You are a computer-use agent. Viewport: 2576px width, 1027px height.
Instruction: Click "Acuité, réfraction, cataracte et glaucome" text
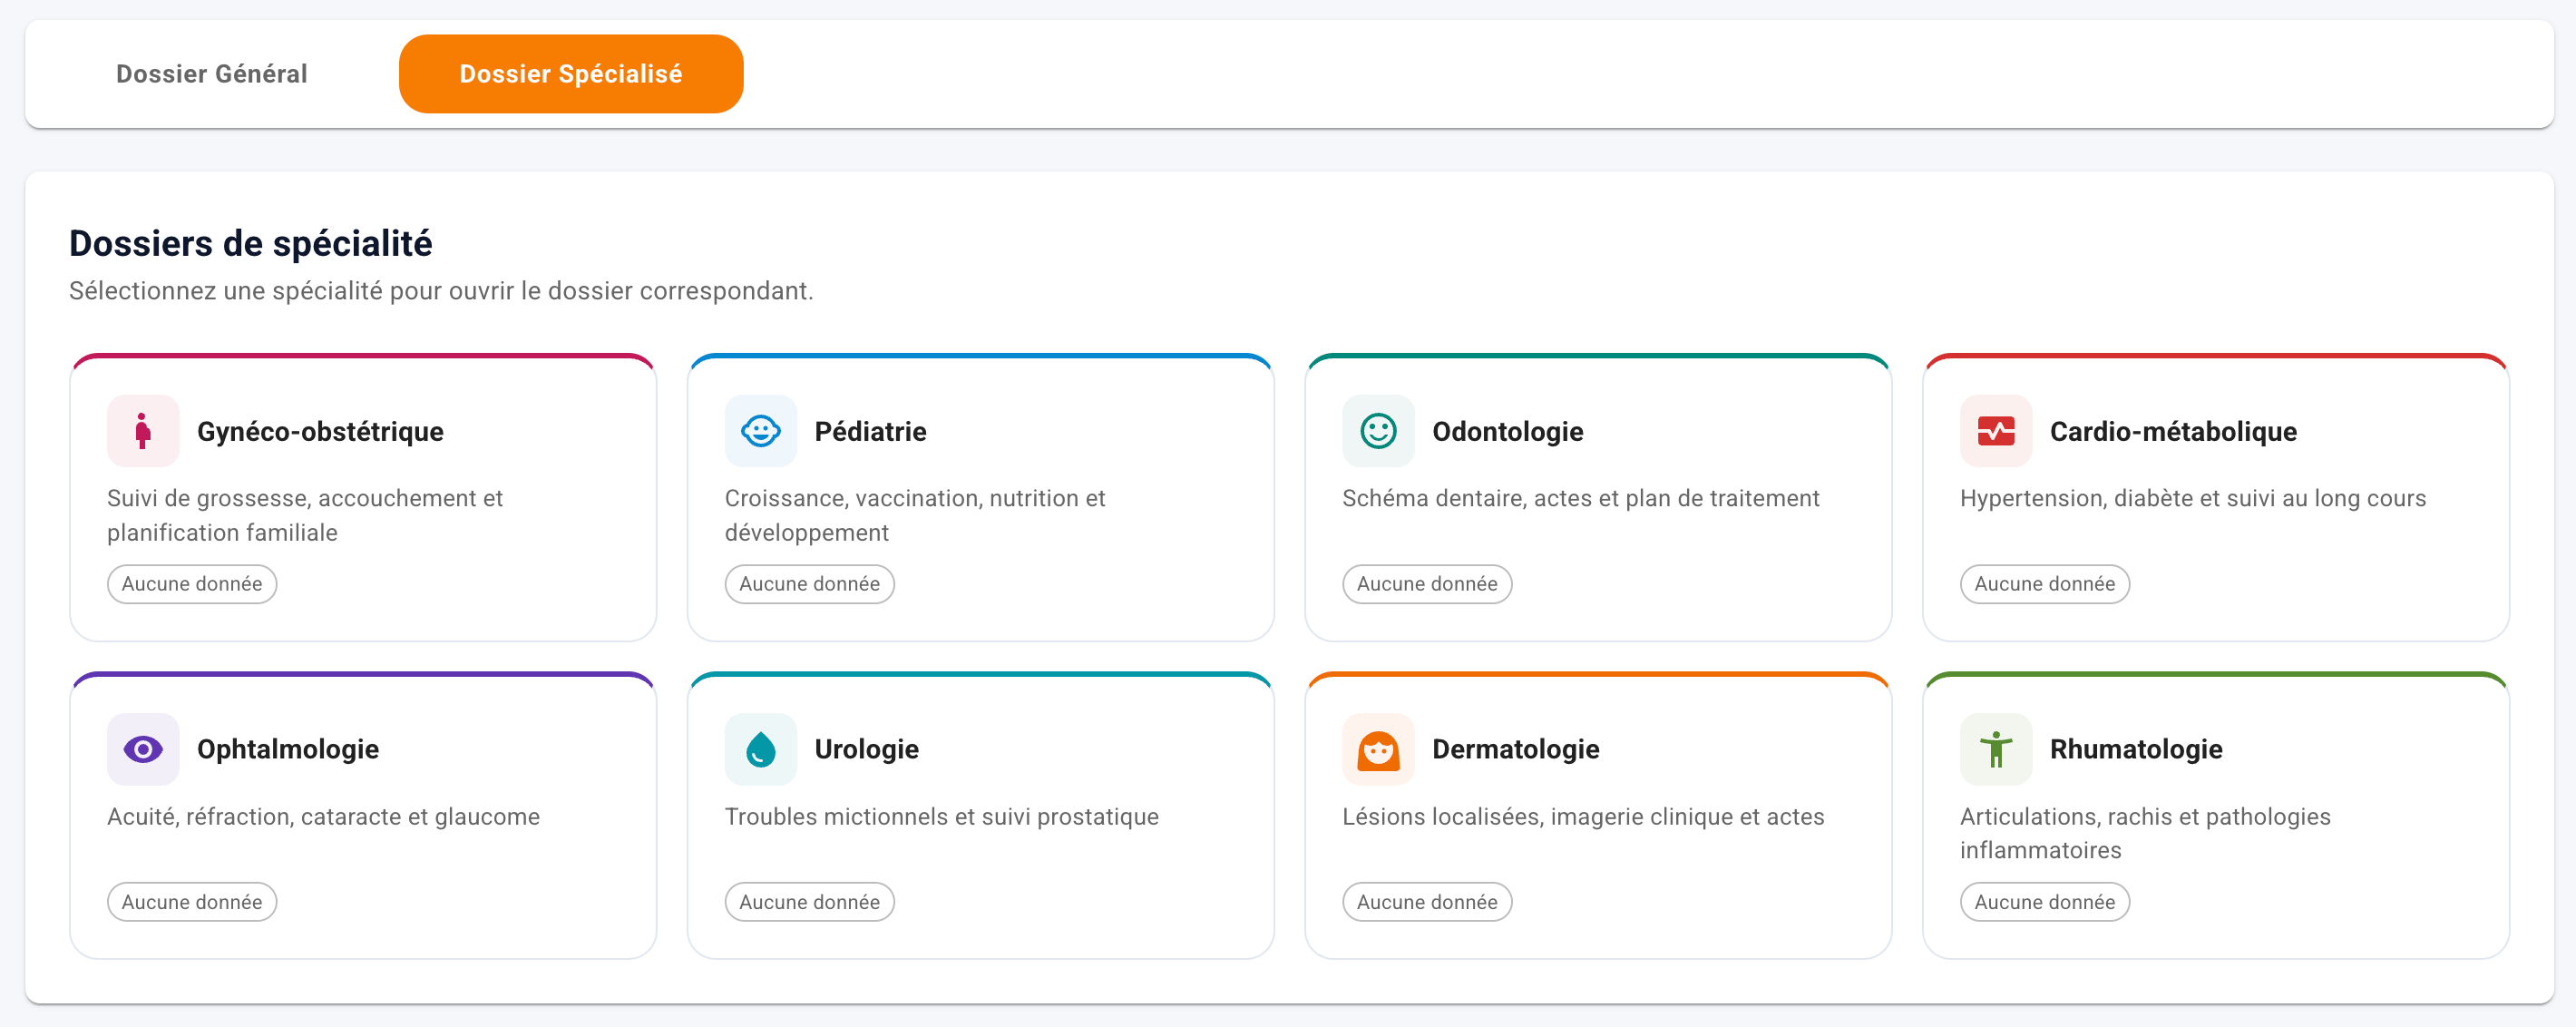pos(323,816)
